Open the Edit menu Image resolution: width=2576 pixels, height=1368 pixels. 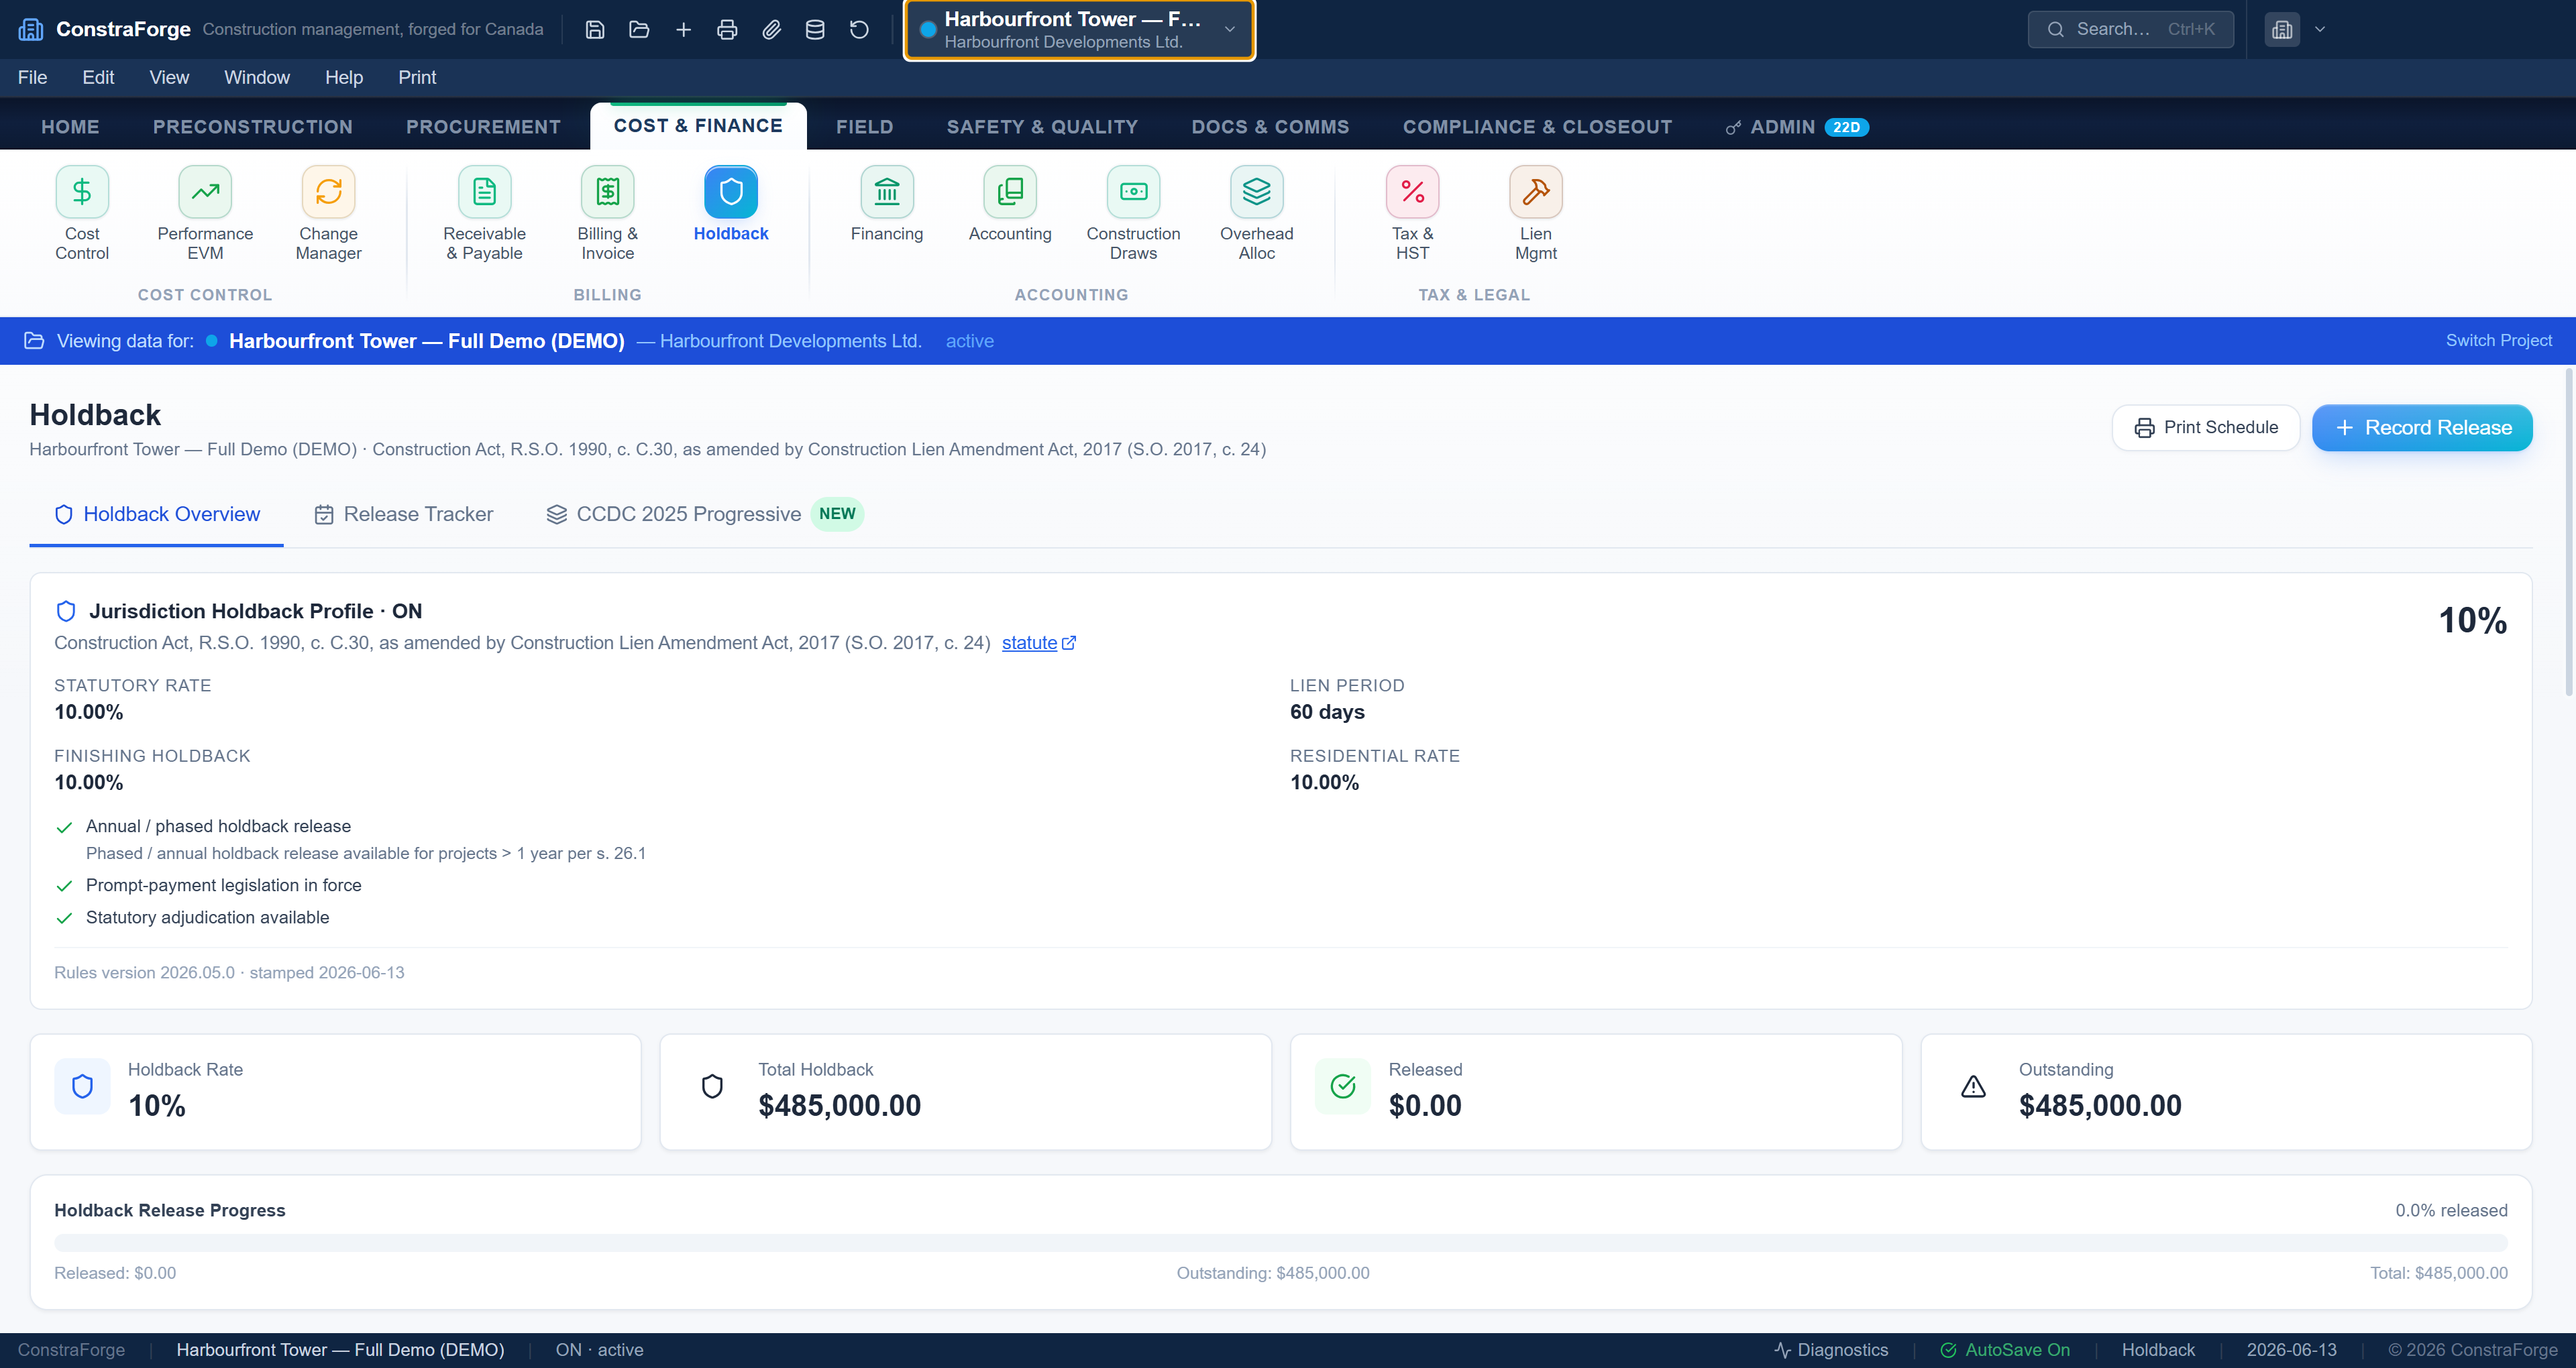pos(98,77)
